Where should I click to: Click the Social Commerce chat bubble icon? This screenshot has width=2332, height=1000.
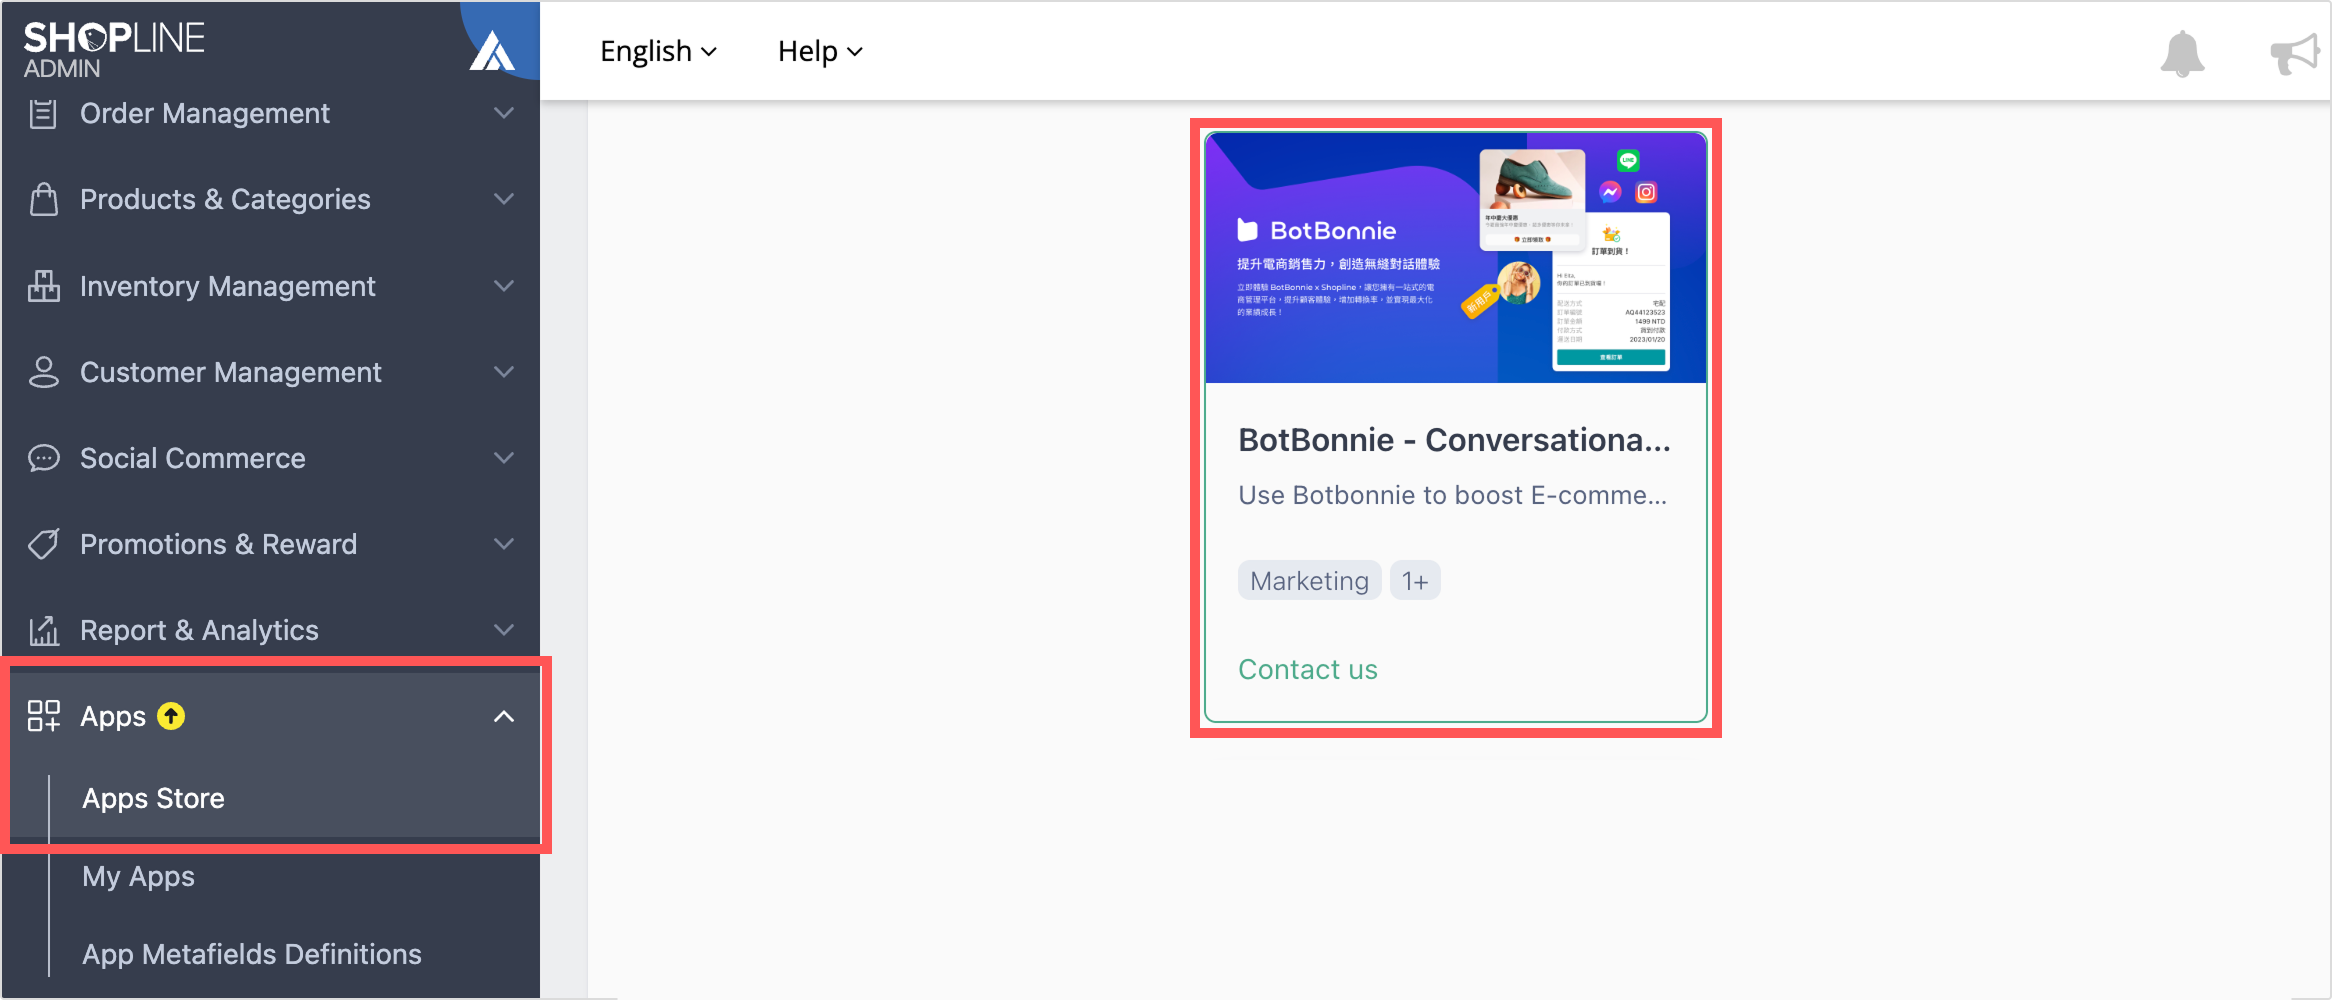pos(43,458)
